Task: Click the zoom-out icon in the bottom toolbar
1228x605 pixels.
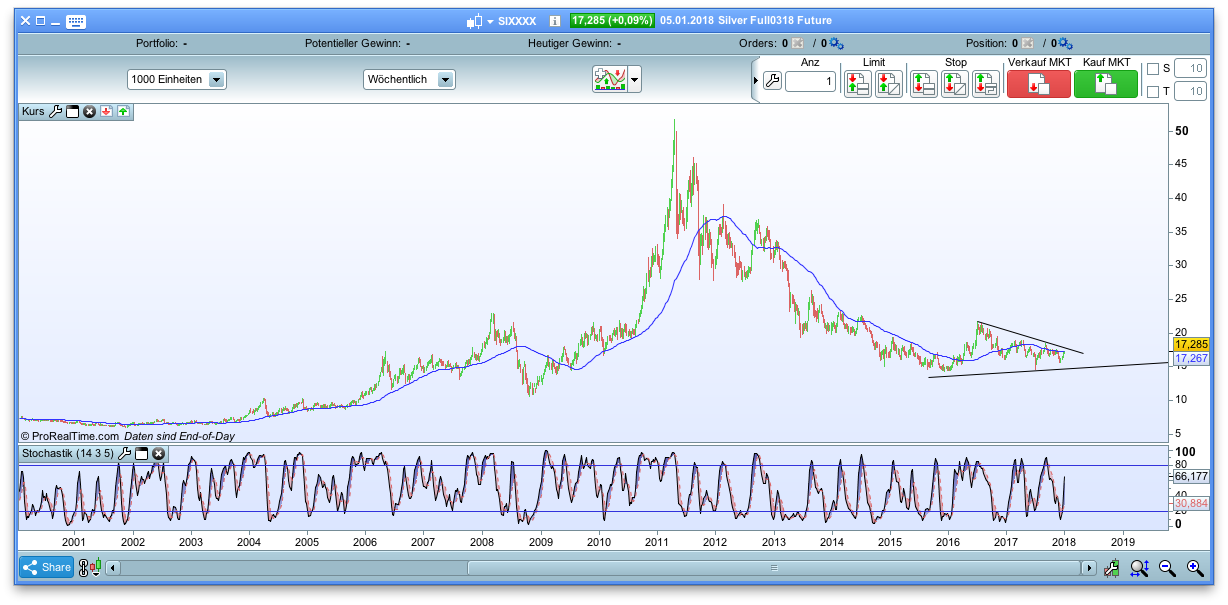Action: (1165, 567)
